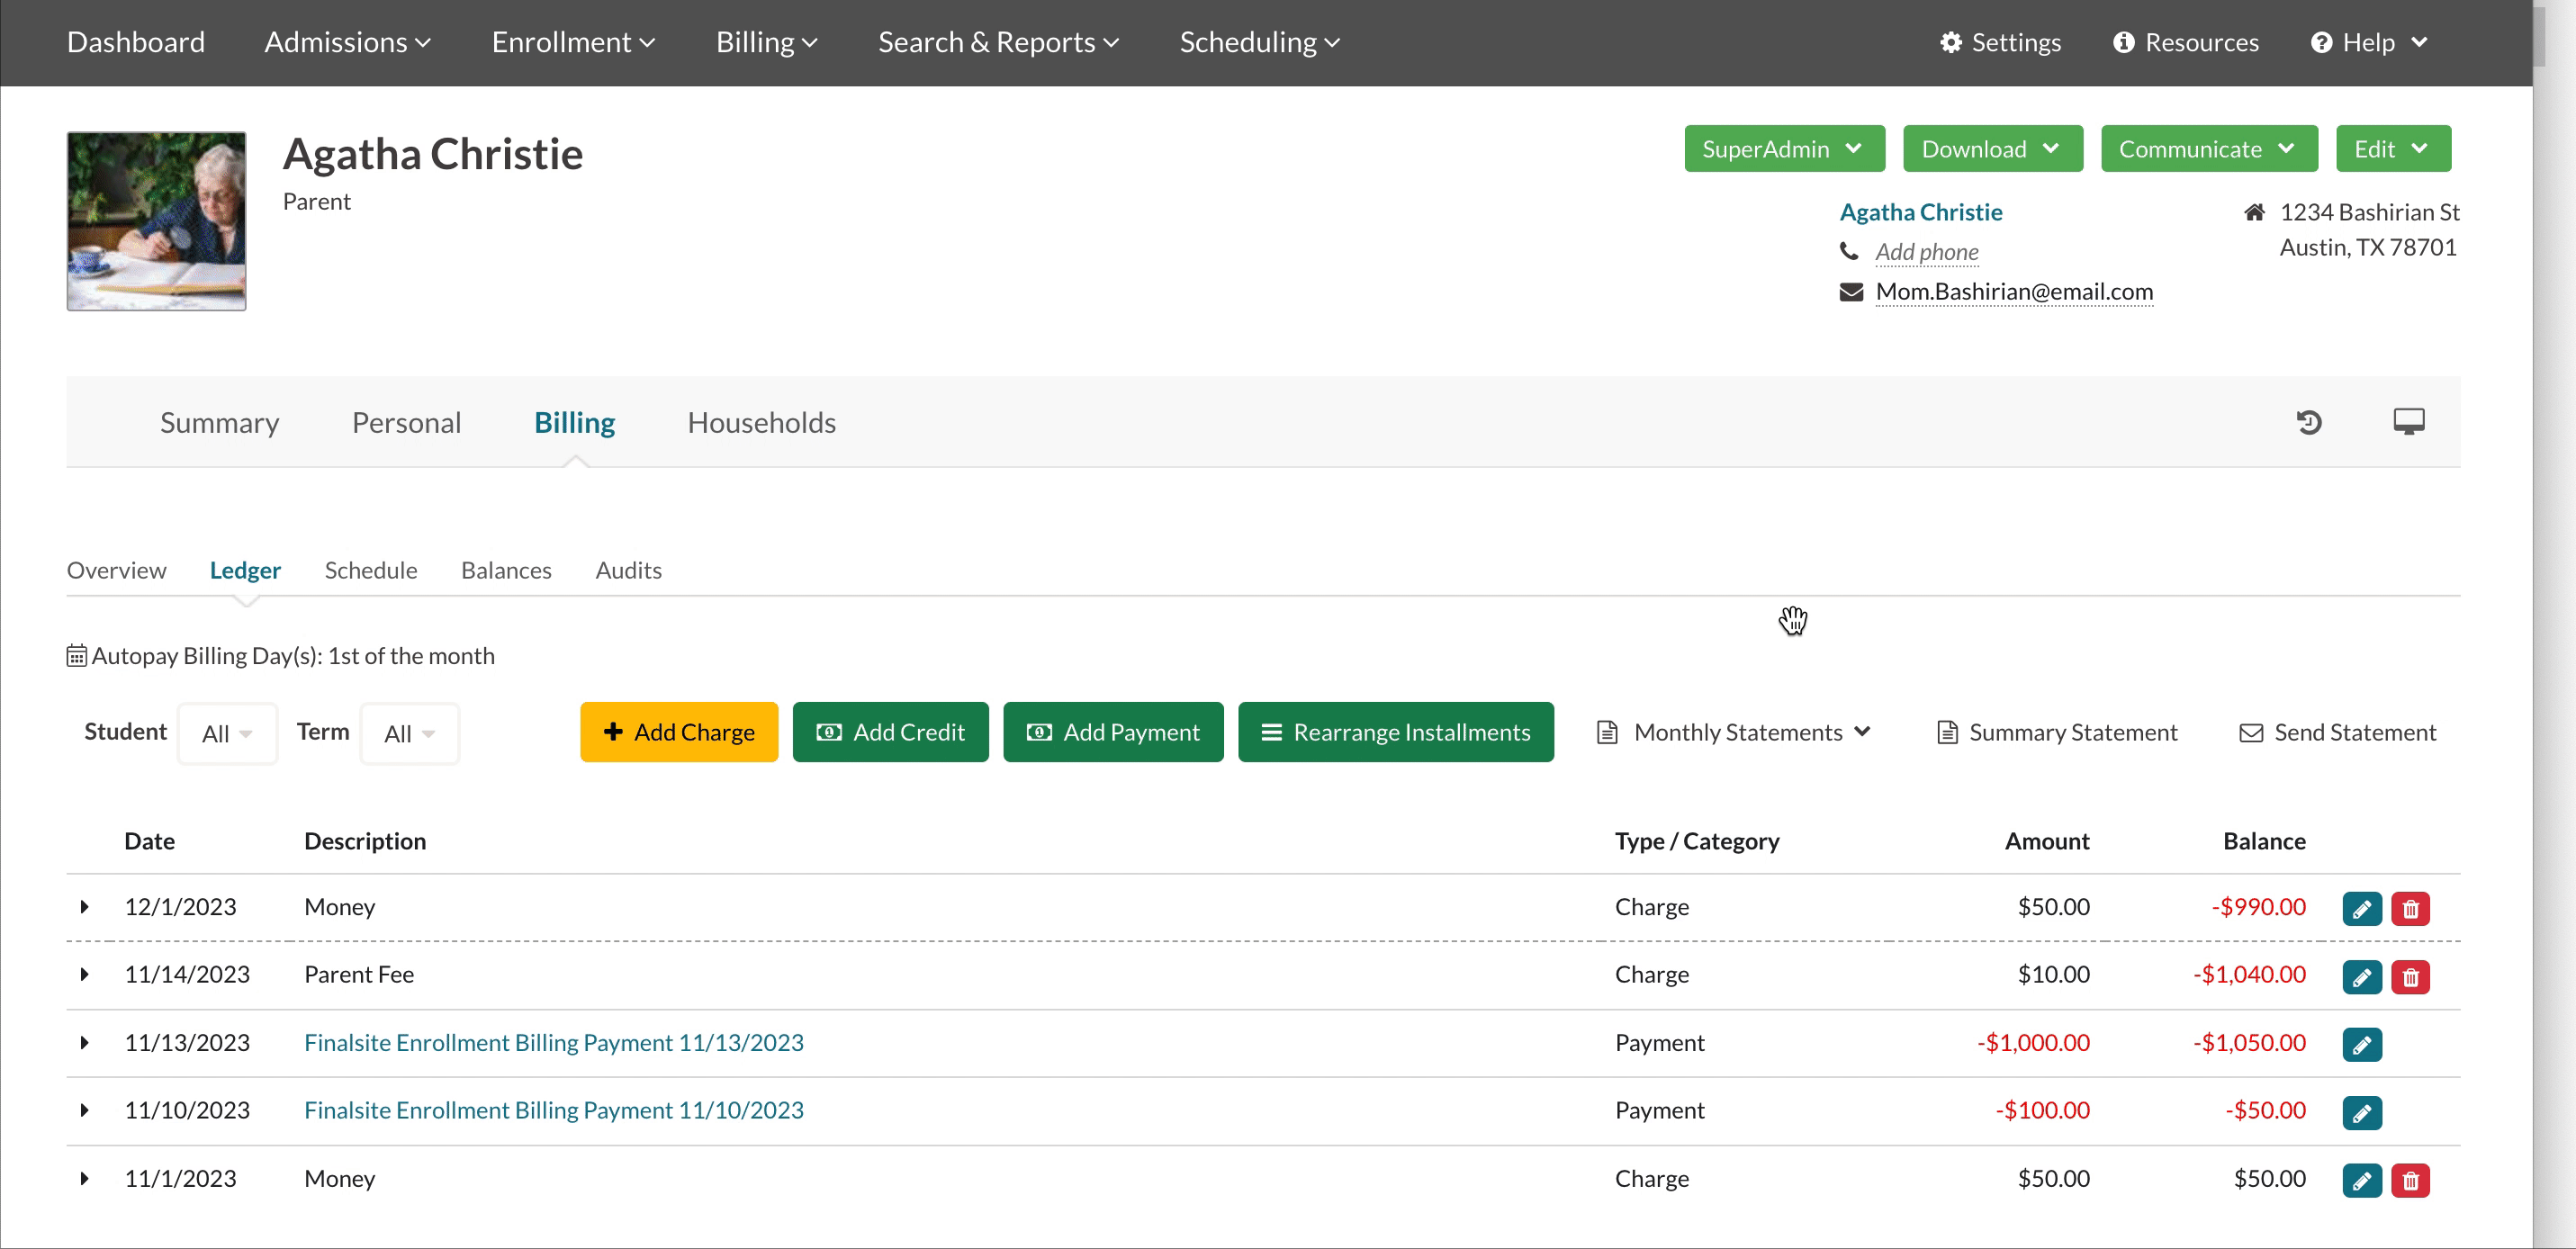Click the history clock icon
Image resolution: width=2576 pixels, height=1249 pixels.
pos(2308,422)
